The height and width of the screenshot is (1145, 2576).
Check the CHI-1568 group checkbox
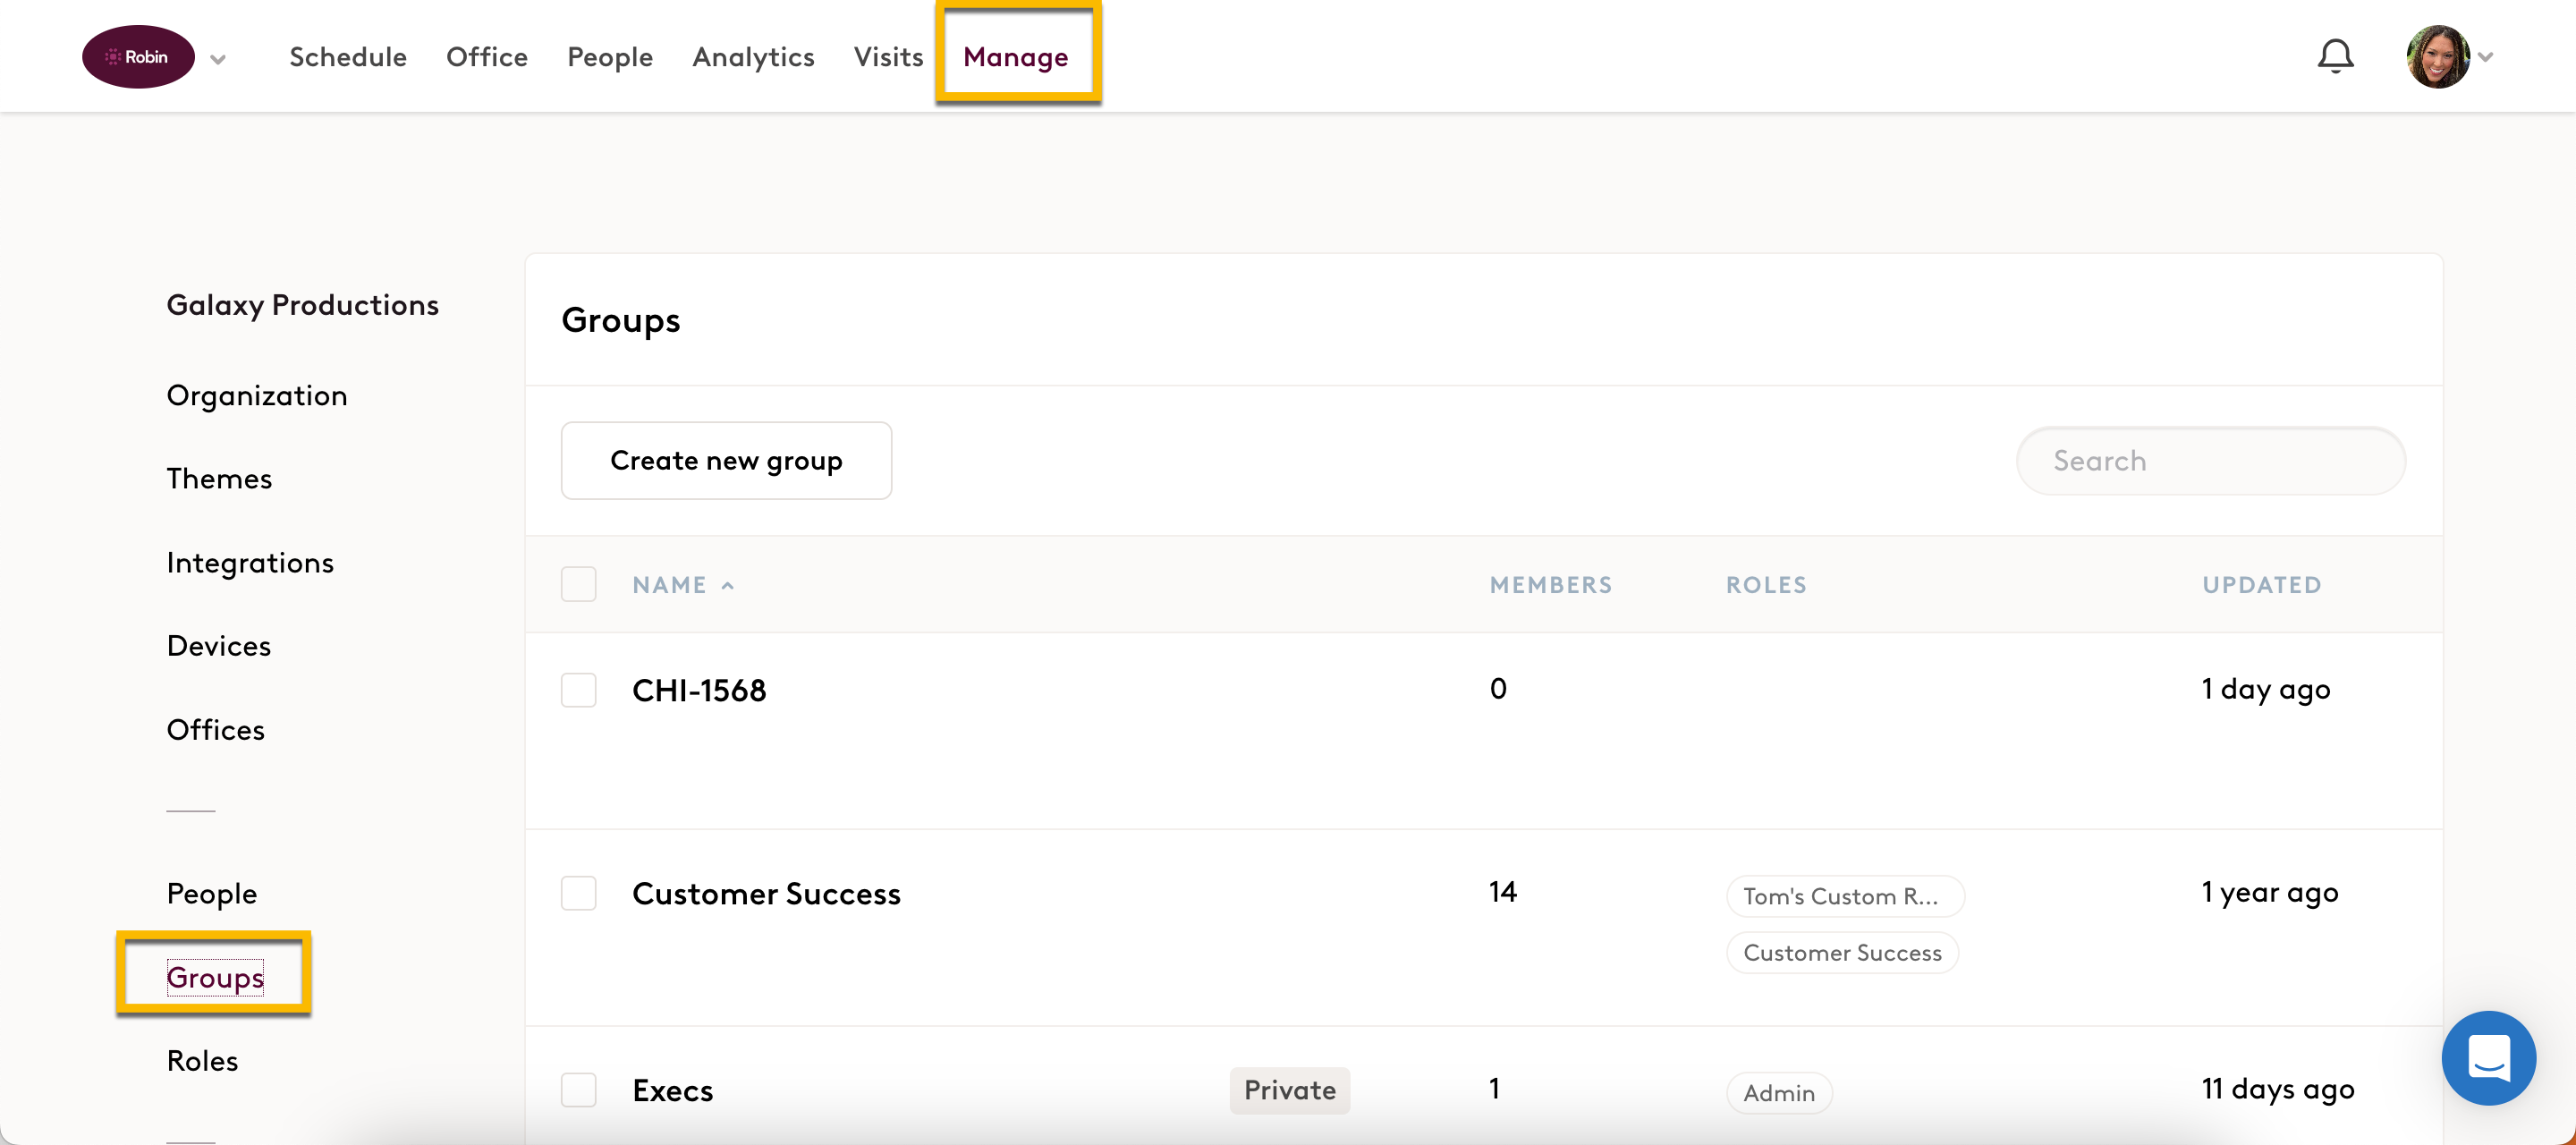[x=578, y=690]
